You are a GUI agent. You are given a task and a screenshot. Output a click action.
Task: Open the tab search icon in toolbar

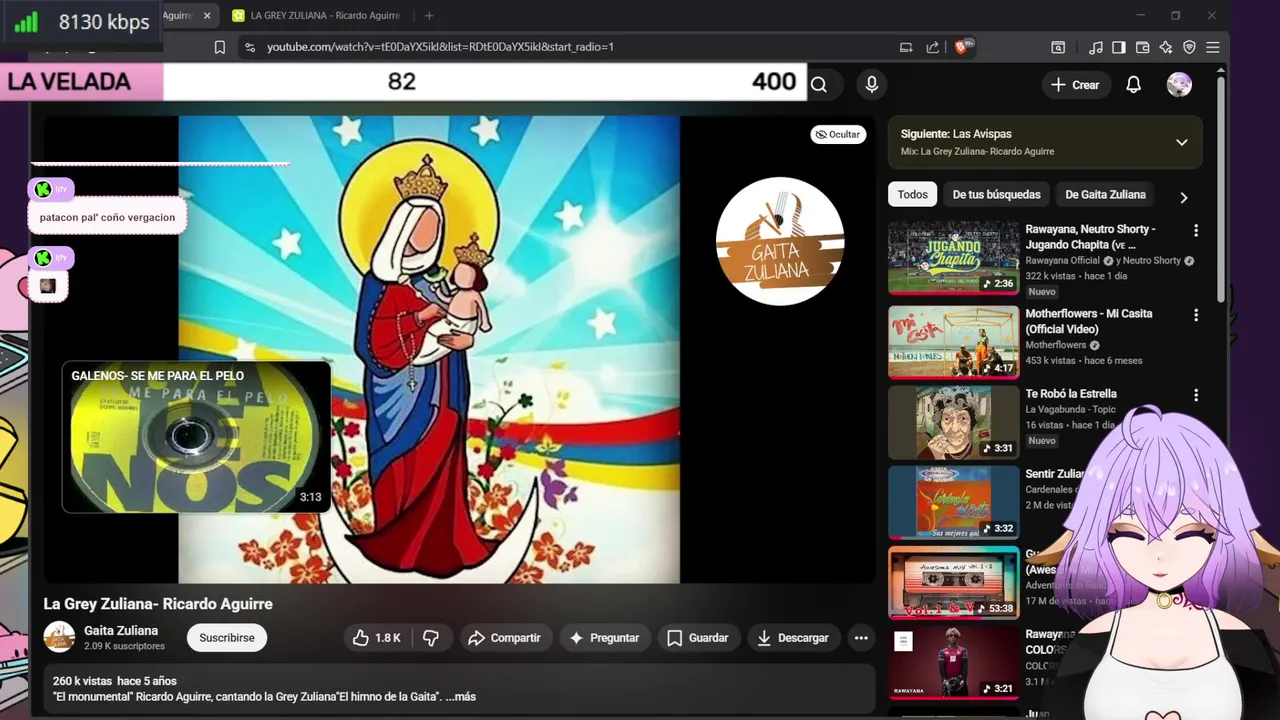point(1058,47)
